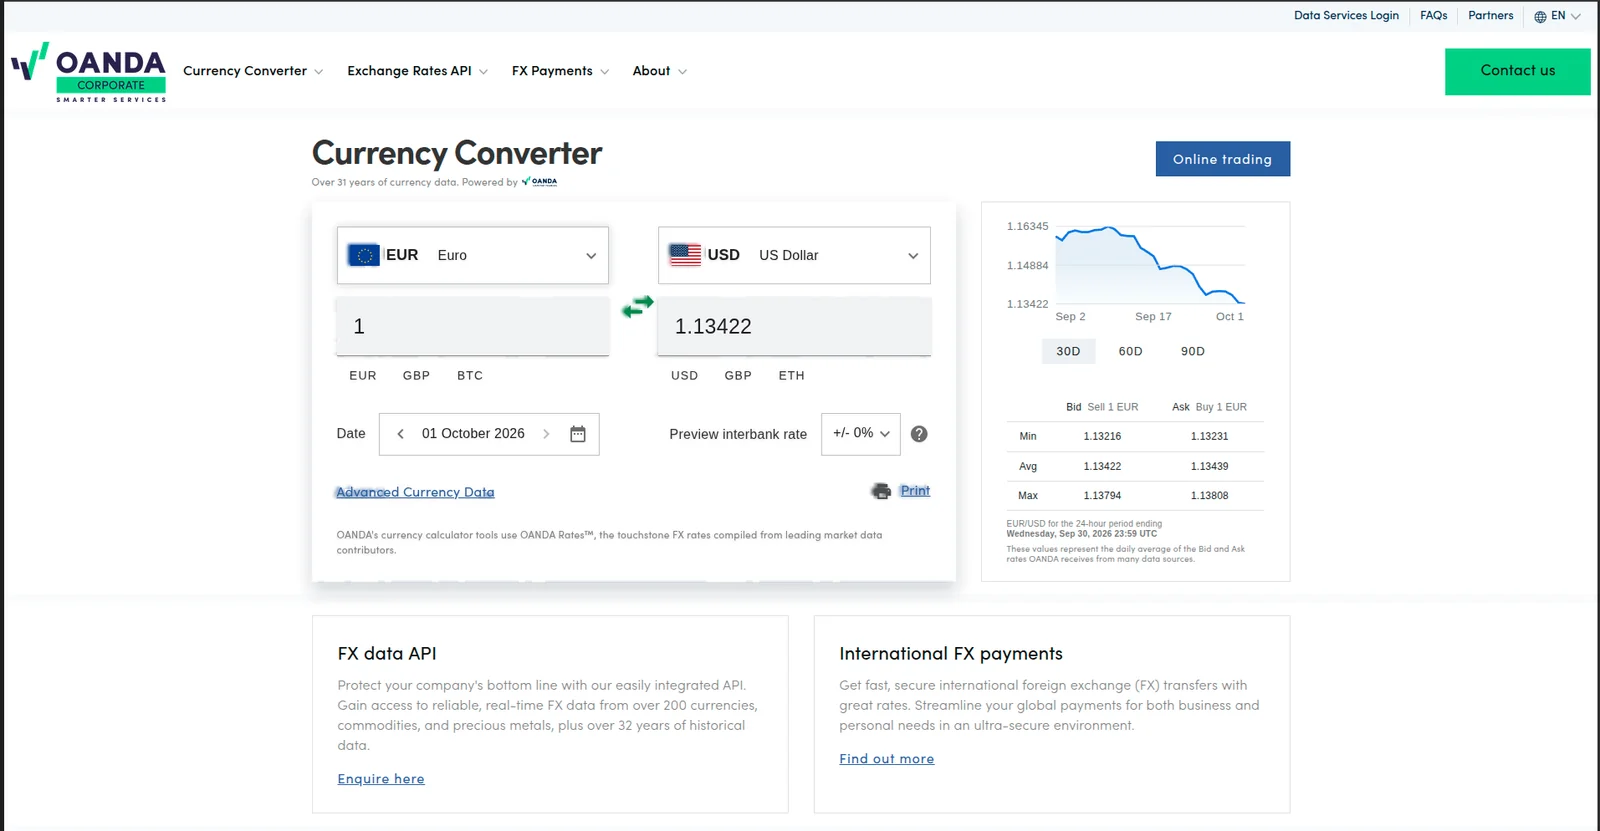Click the 01 October 2026 date text
Screen dimensions: 1600x831
tap(473, 434)
